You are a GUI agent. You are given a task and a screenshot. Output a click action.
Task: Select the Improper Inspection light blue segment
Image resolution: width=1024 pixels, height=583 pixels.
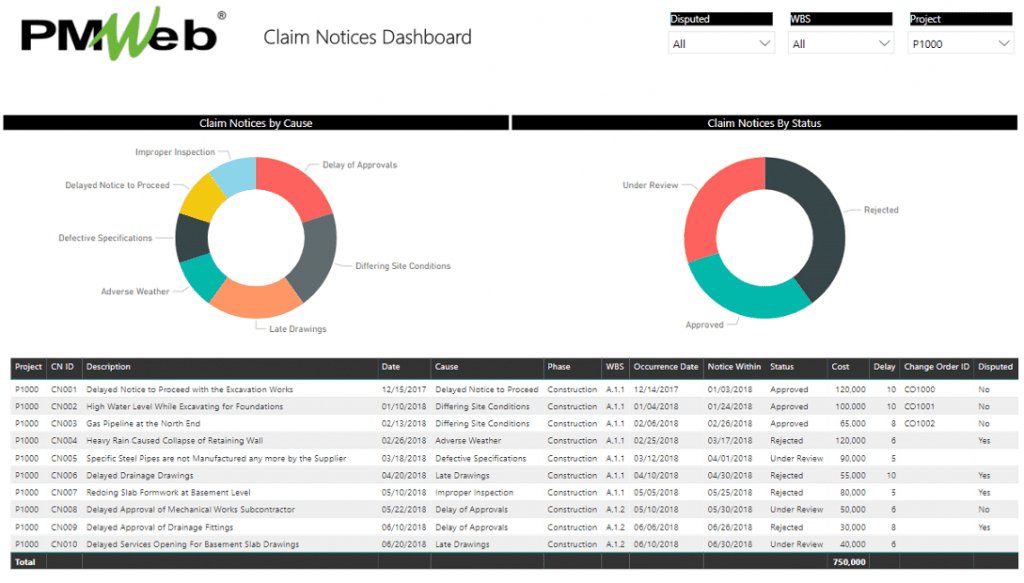tap(235, 174)
